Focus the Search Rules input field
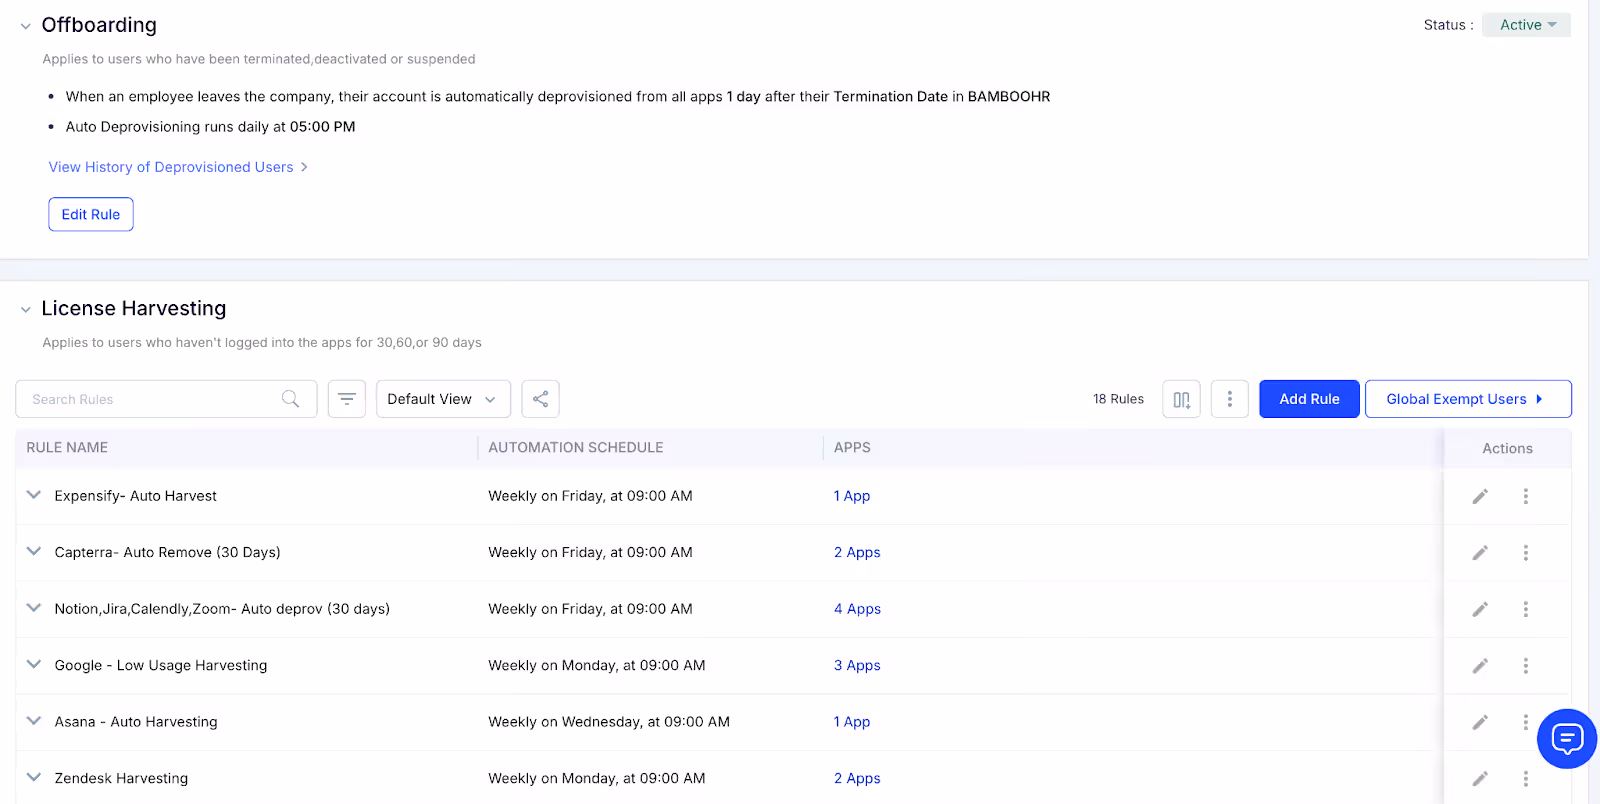This screenshot has width=1600, height=804. pos(166,399)
